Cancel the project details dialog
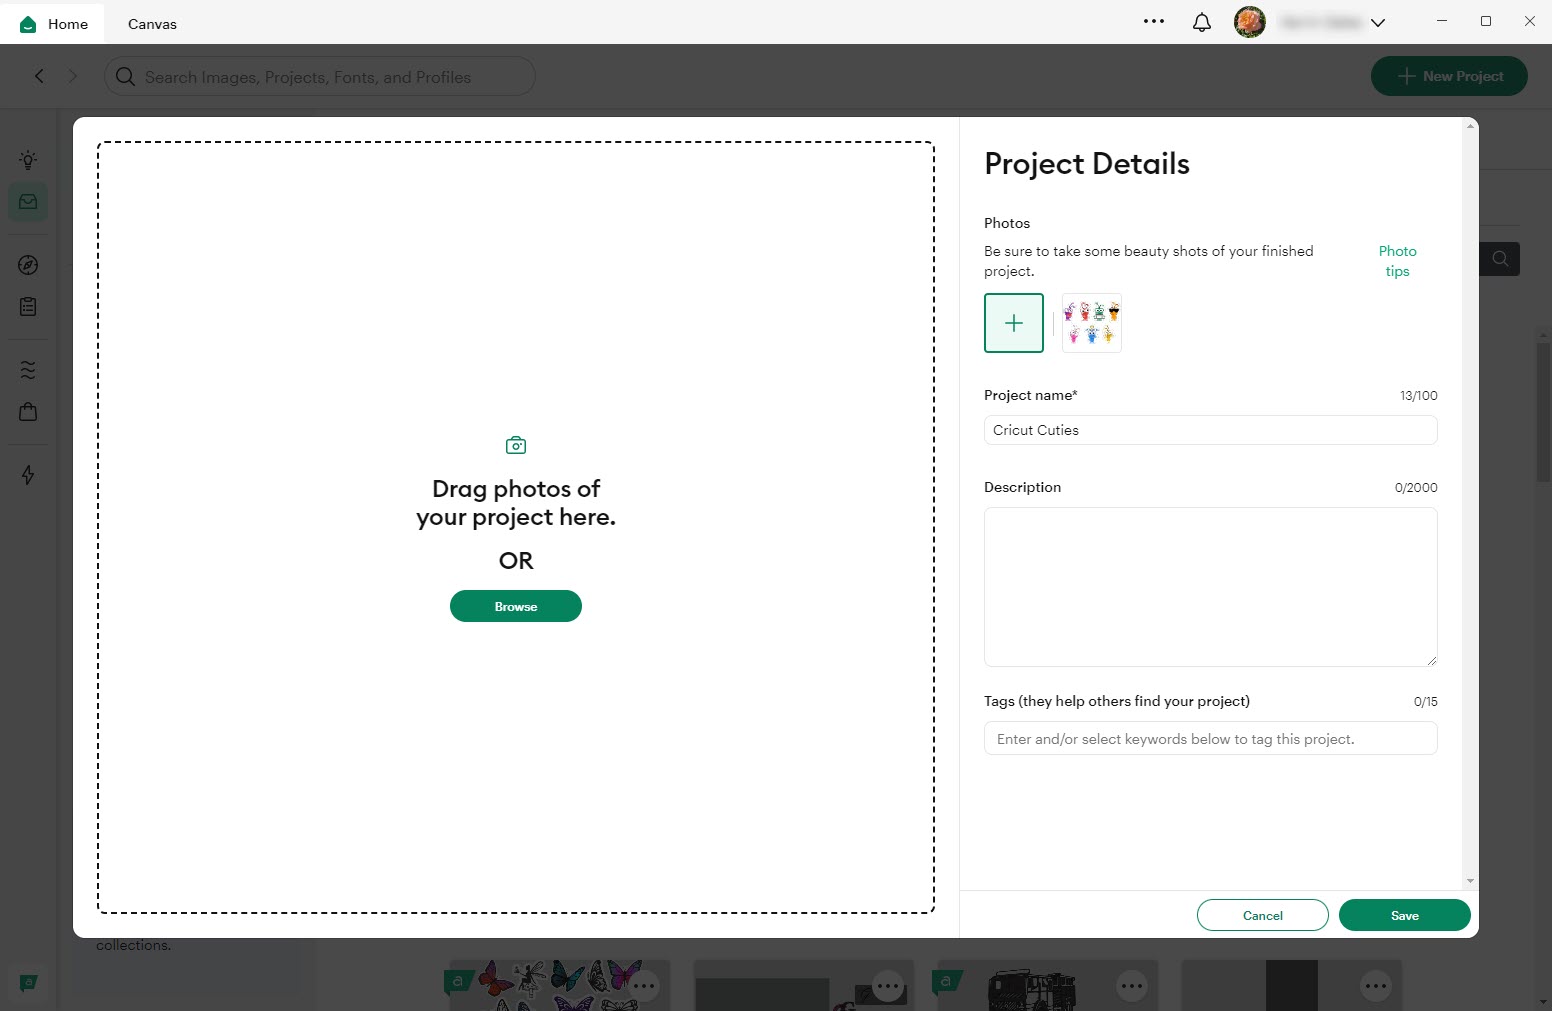Viewport: 1552px width, 1011px height. 1262,915
